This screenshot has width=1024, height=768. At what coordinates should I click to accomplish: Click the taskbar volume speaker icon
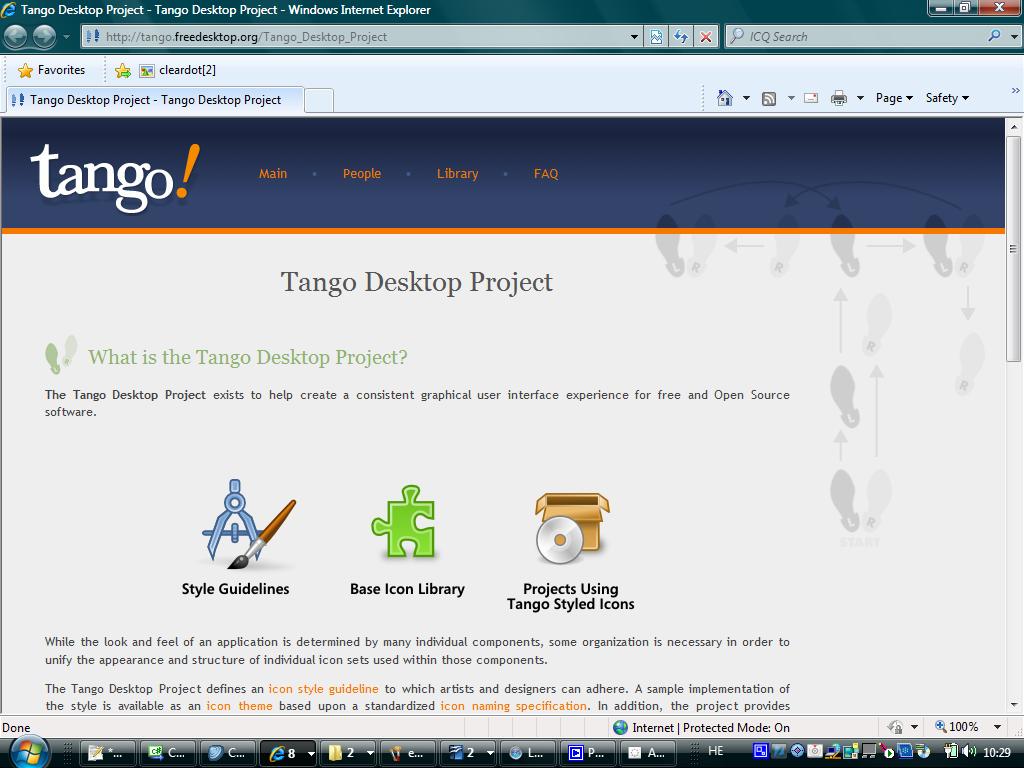coord(968,752)
